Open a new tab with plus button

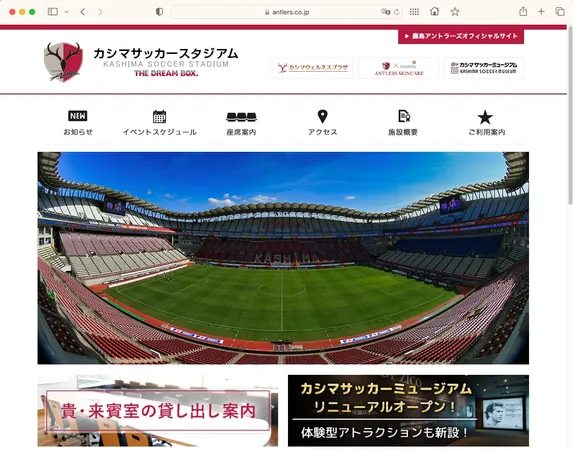(x=541, y=12)
